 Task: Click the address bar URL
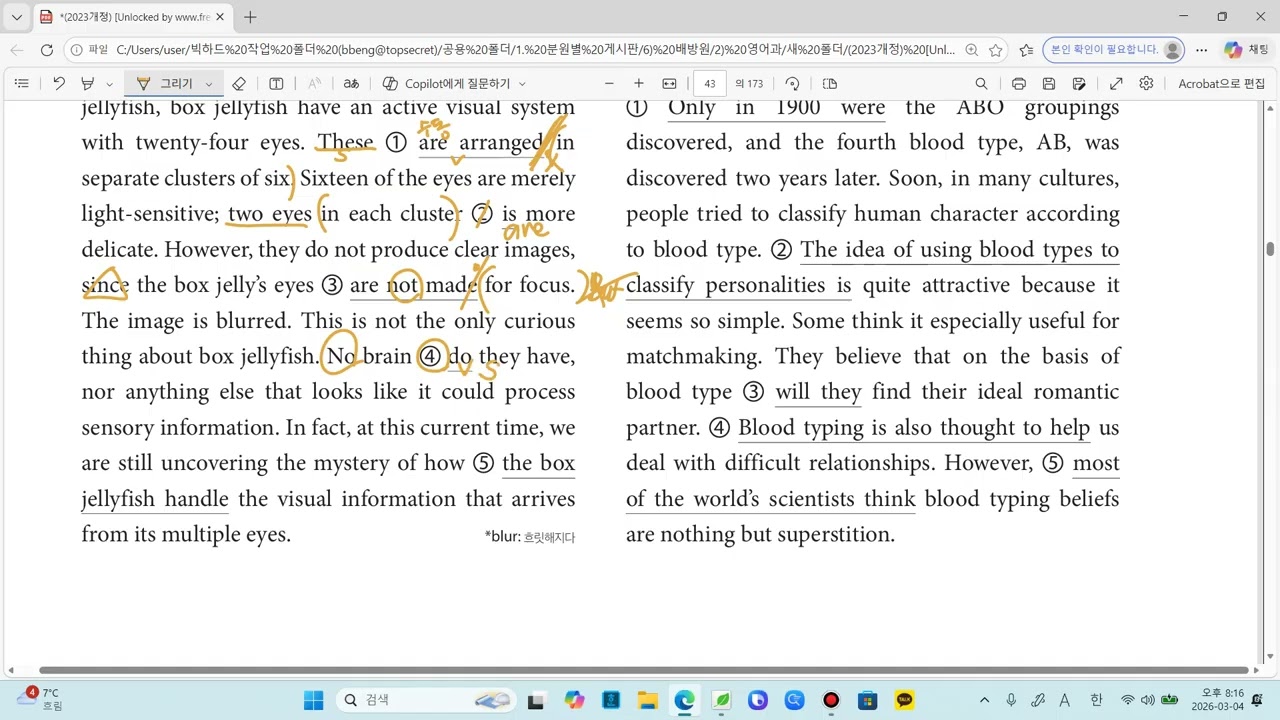click(x=535, y=50)
